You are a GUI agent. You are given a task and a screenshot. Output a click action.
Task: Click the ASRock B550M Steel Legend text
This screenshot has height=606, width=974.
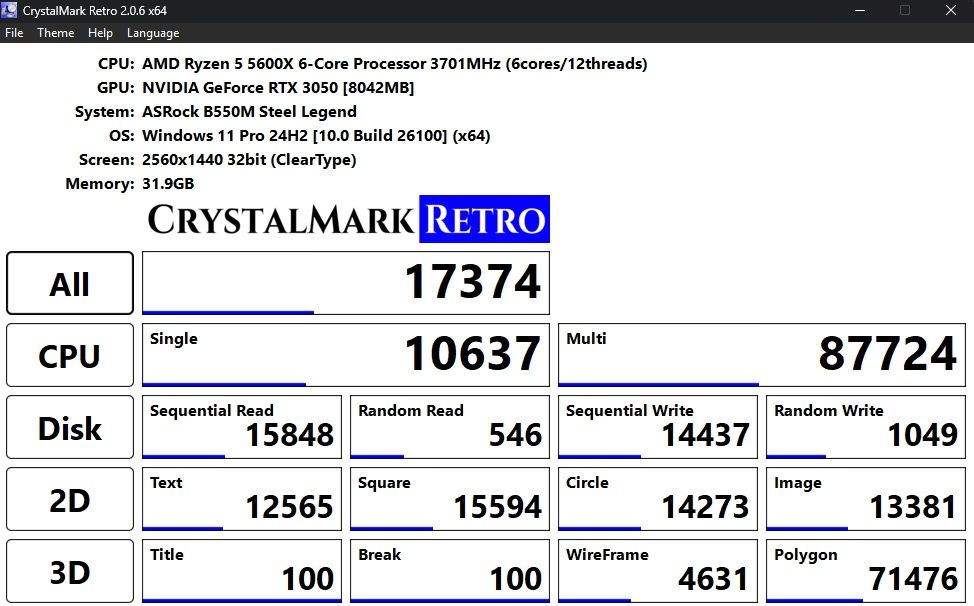click(x=249, y=112)
